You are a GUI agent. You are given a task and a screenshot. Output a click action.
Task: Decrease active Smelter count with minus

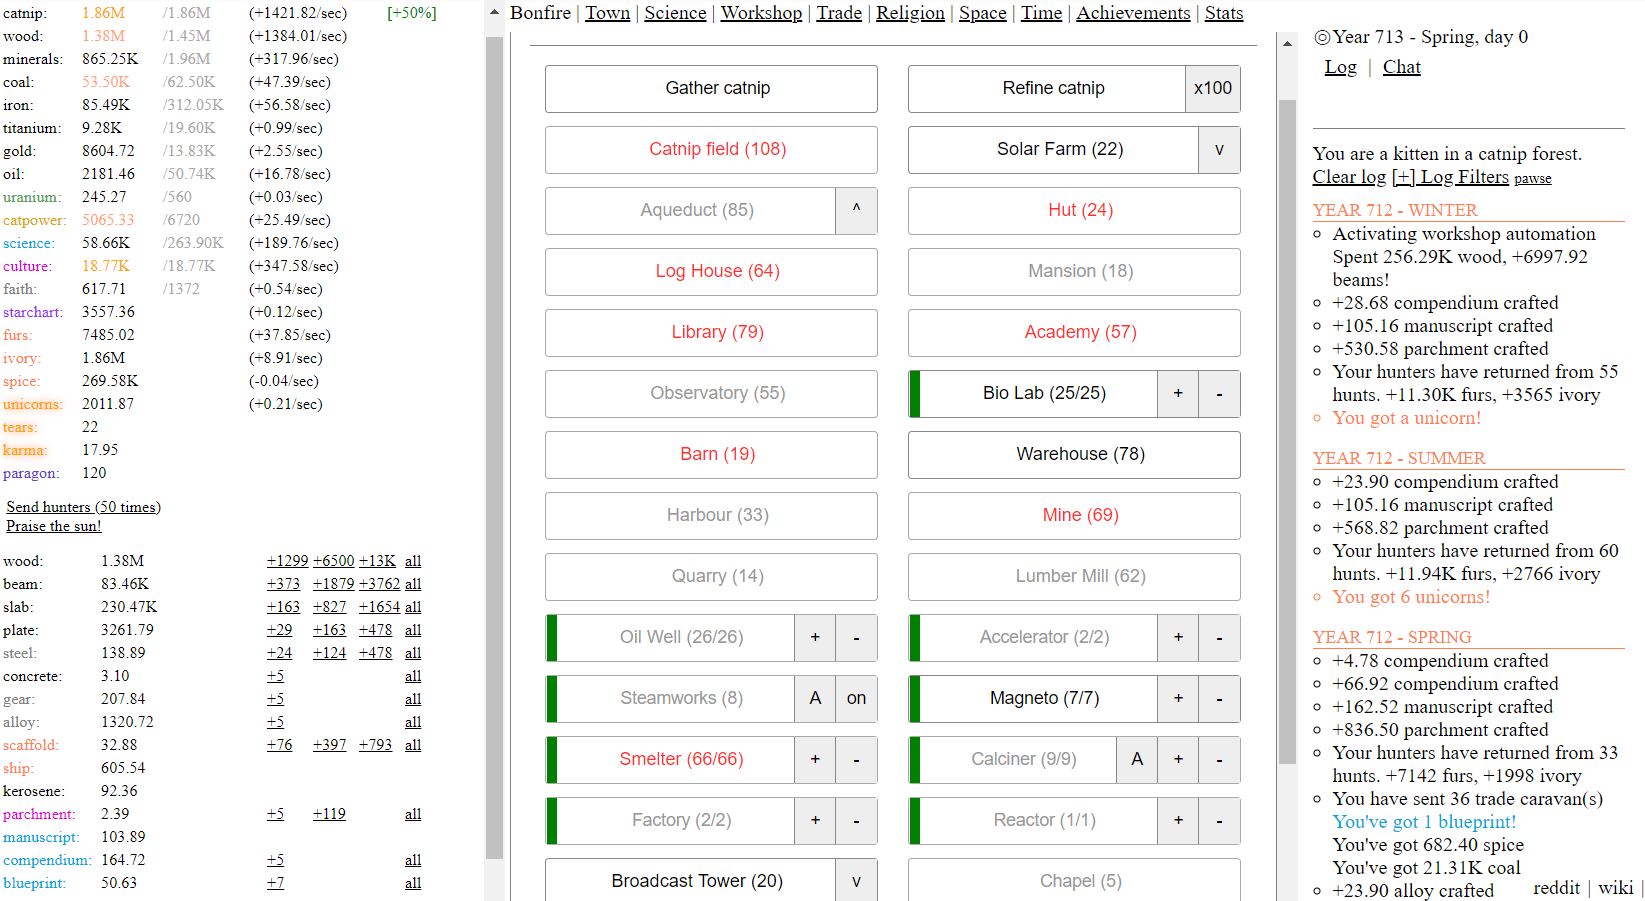point(855,760)
